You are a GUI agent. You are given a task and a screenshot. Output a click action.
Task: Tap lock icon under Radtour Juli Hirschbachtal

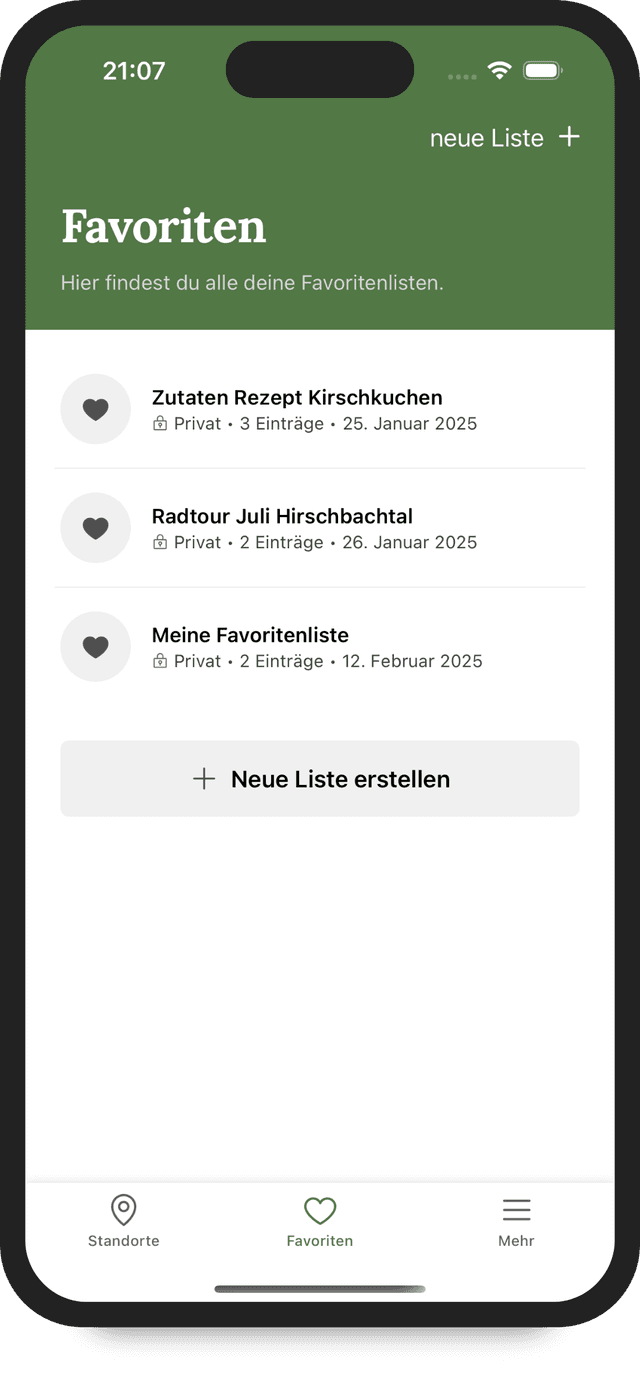pyautogui.click(x=160, y=543)
